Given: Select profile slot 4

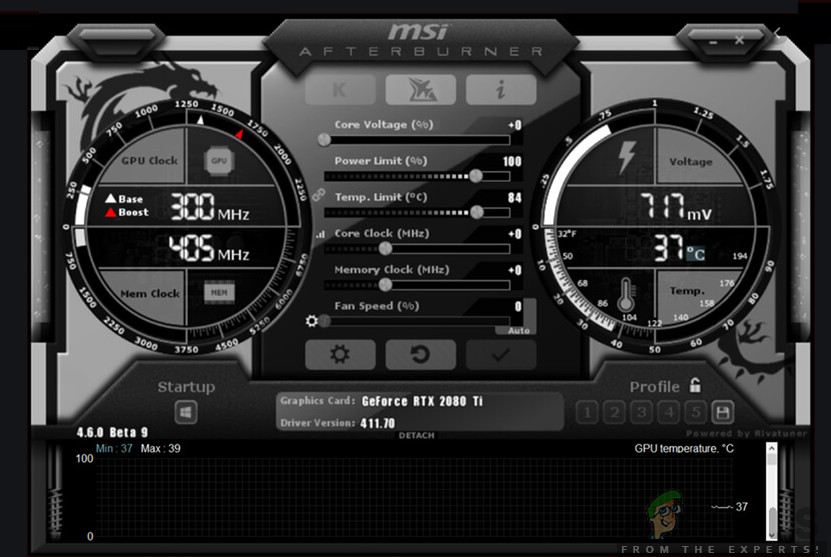Looking at the screenshot, I should pos(669,412).
